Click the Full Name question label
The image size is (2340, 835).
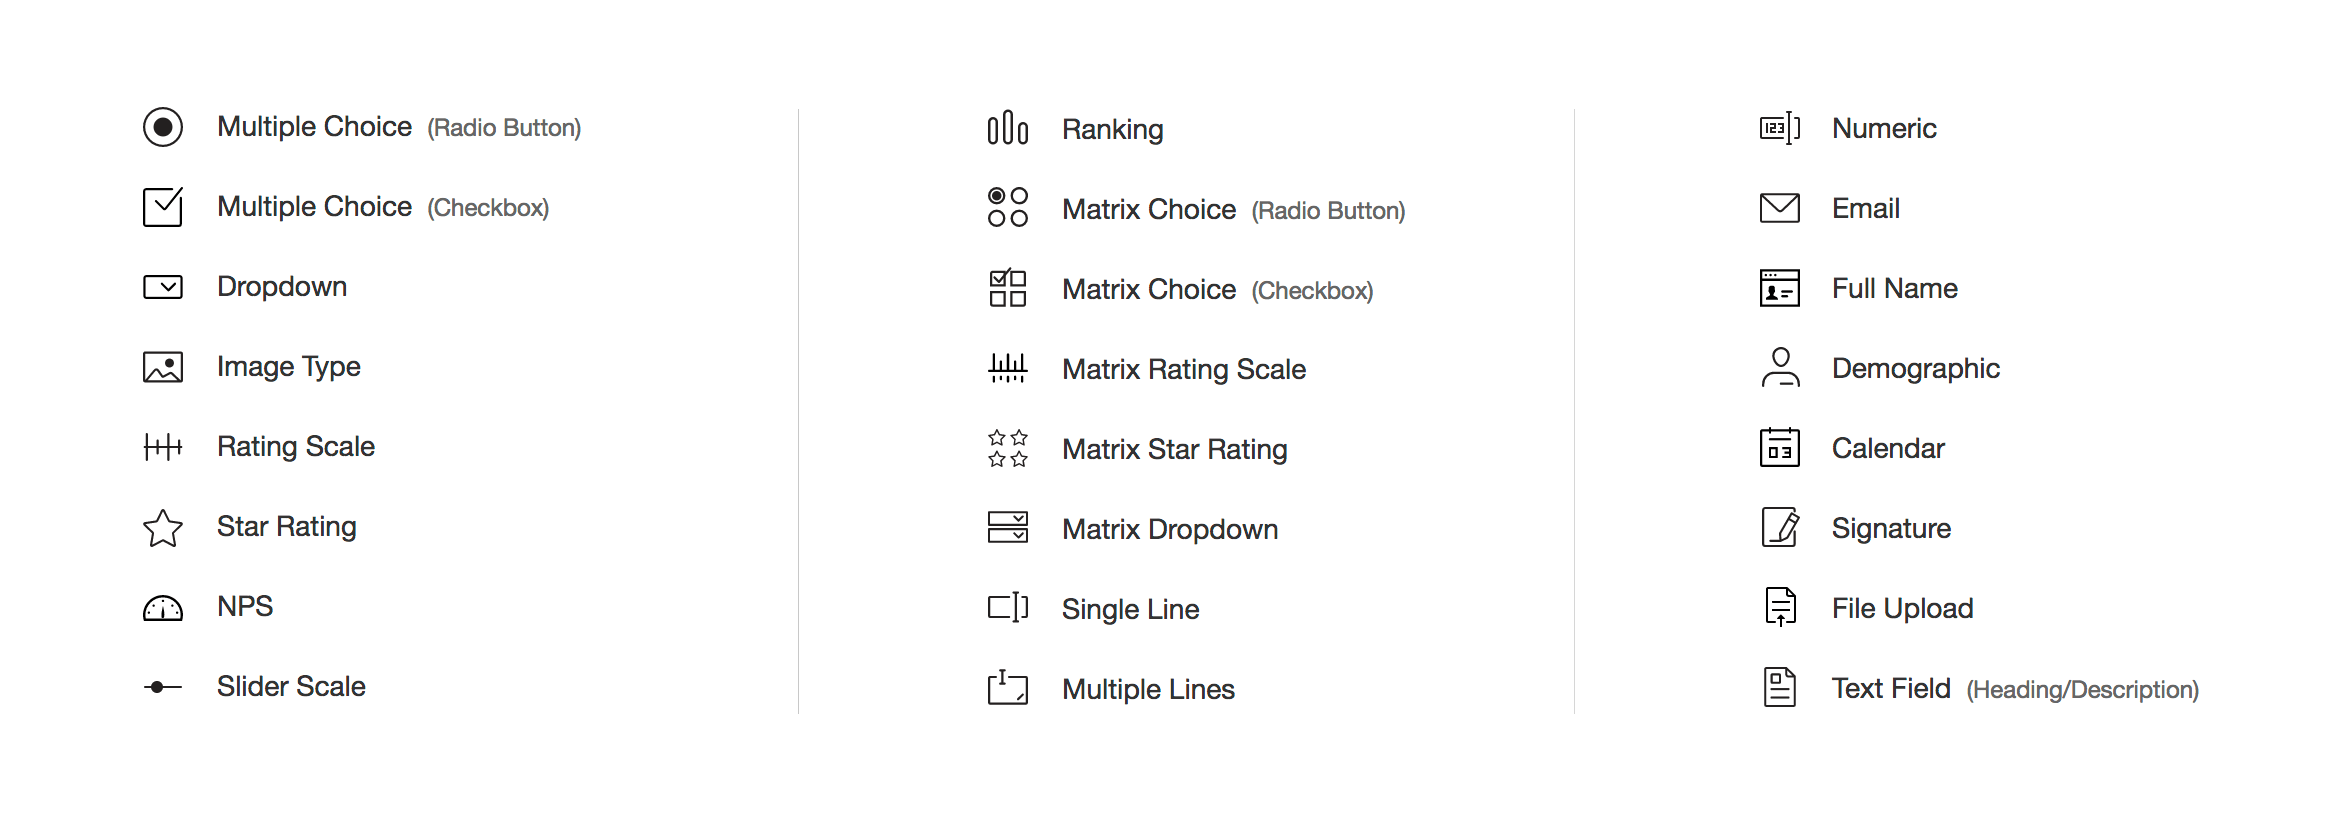(1894, 288)
